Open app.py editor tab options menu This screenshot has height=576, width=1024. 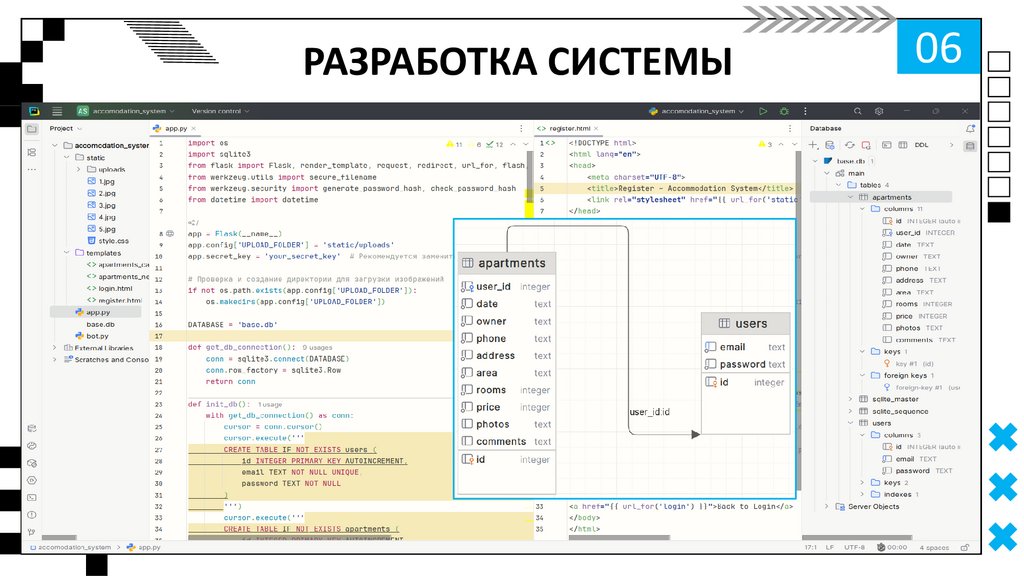tap(521, 129)
